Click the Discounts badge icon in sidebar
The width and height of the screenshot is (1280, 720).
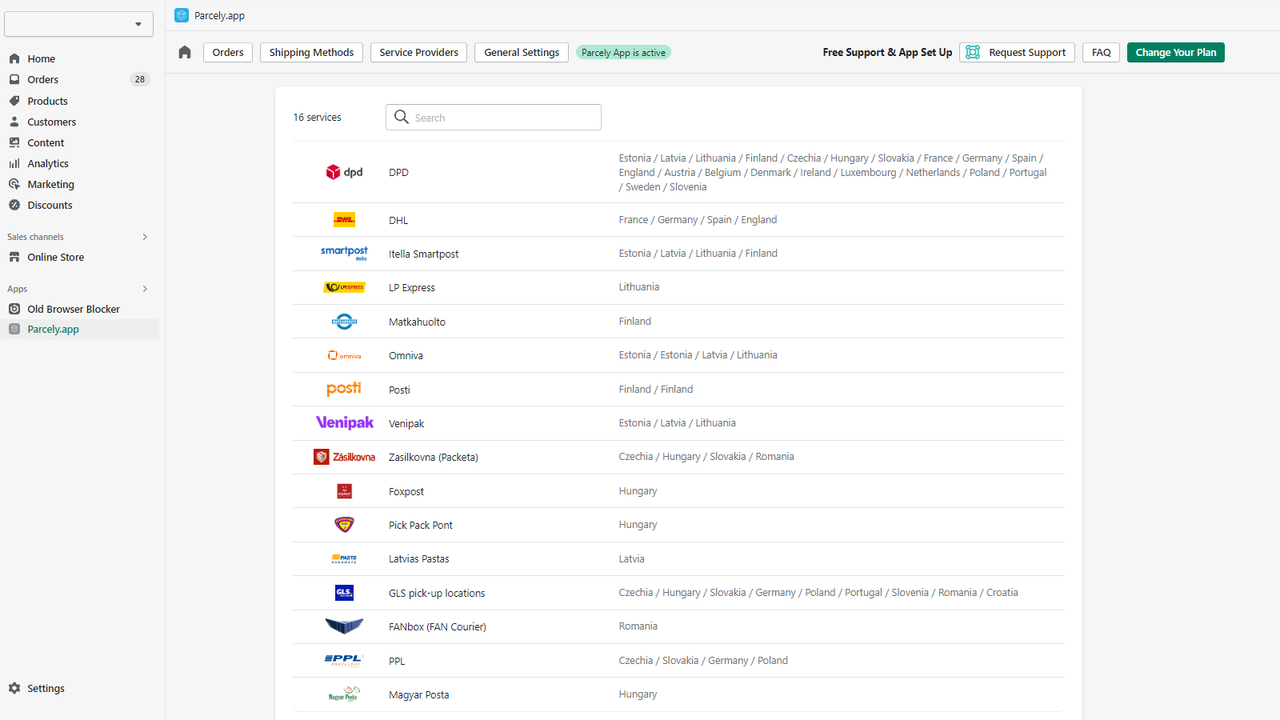14,206
